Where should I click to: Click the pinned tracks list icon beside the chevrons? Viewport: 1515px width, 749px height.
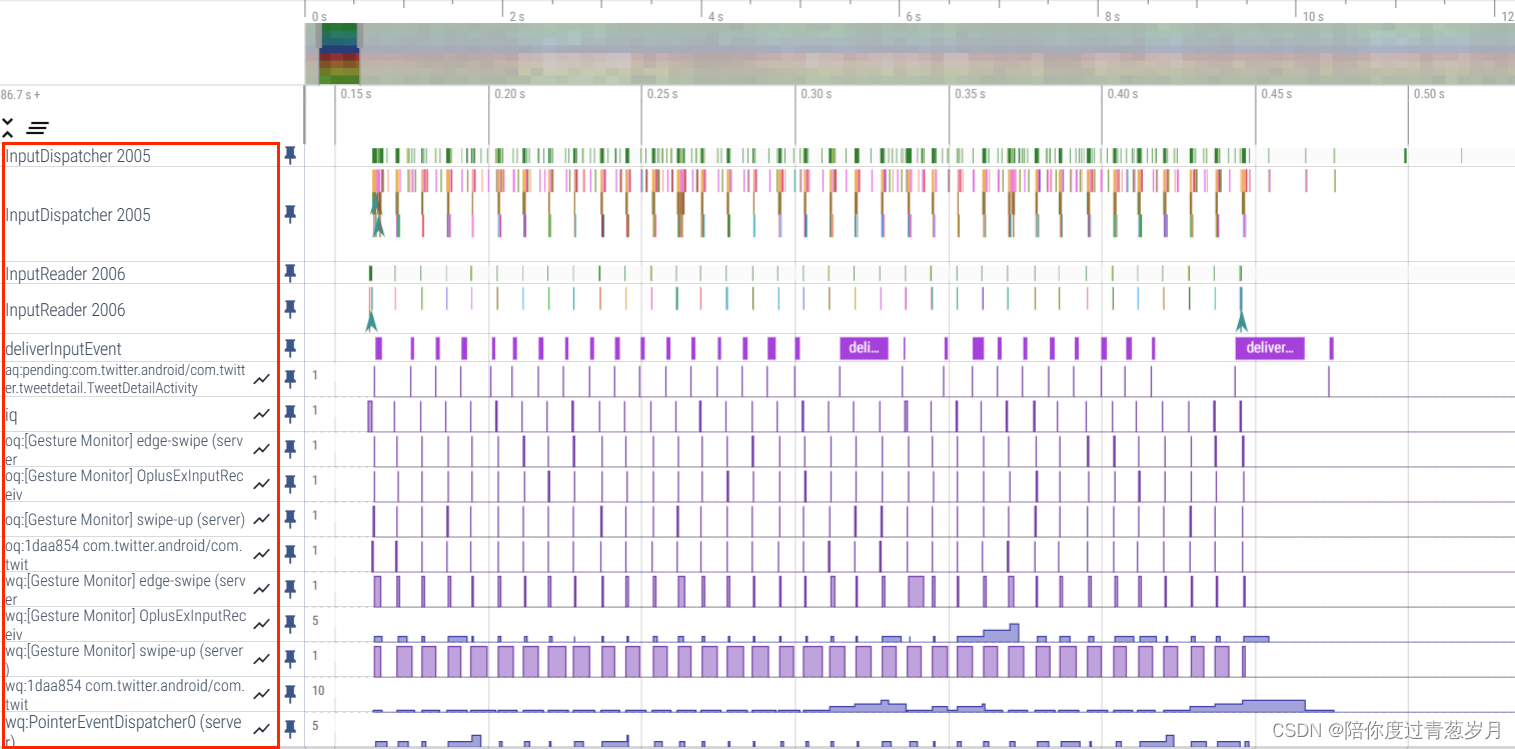tap(38, 128)
